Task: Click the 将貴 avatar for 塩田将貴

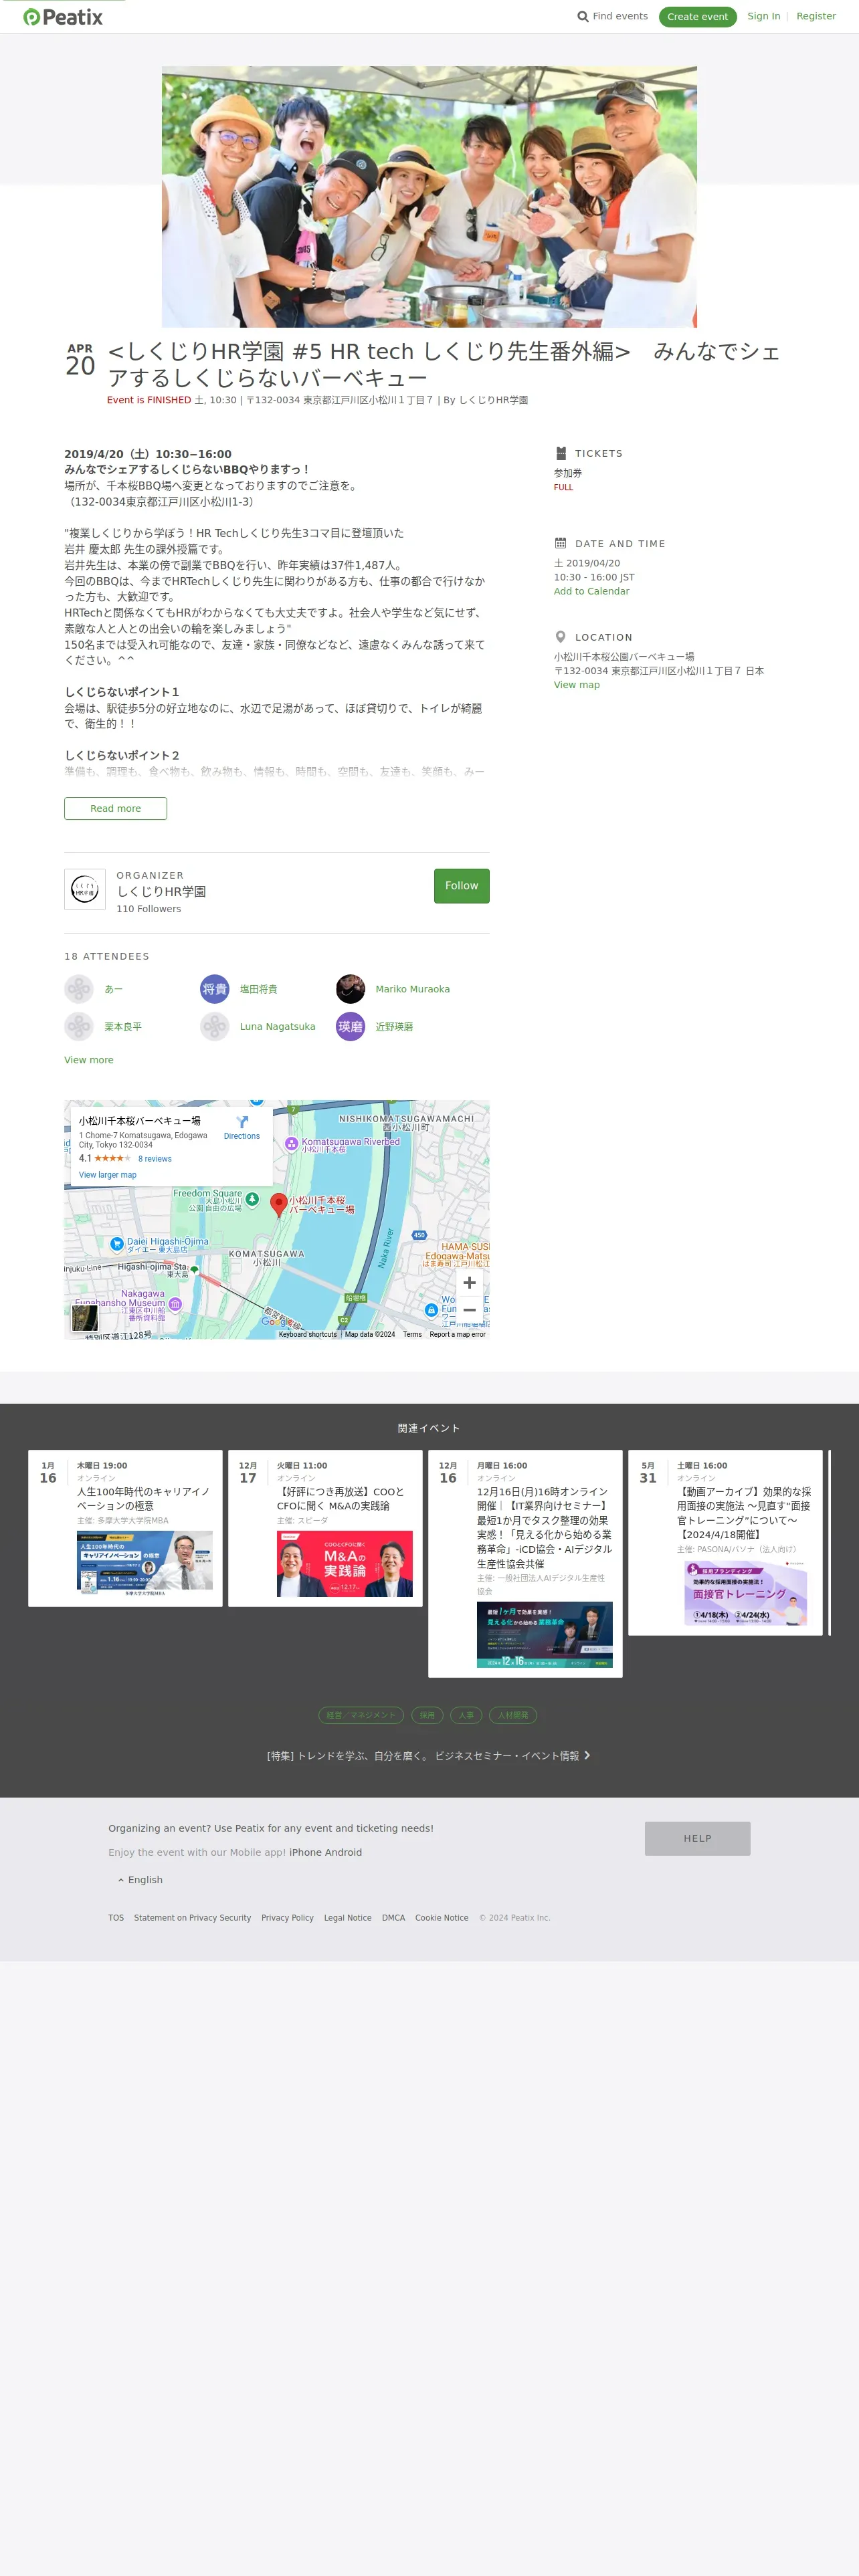Action: (x=215, y=989)
